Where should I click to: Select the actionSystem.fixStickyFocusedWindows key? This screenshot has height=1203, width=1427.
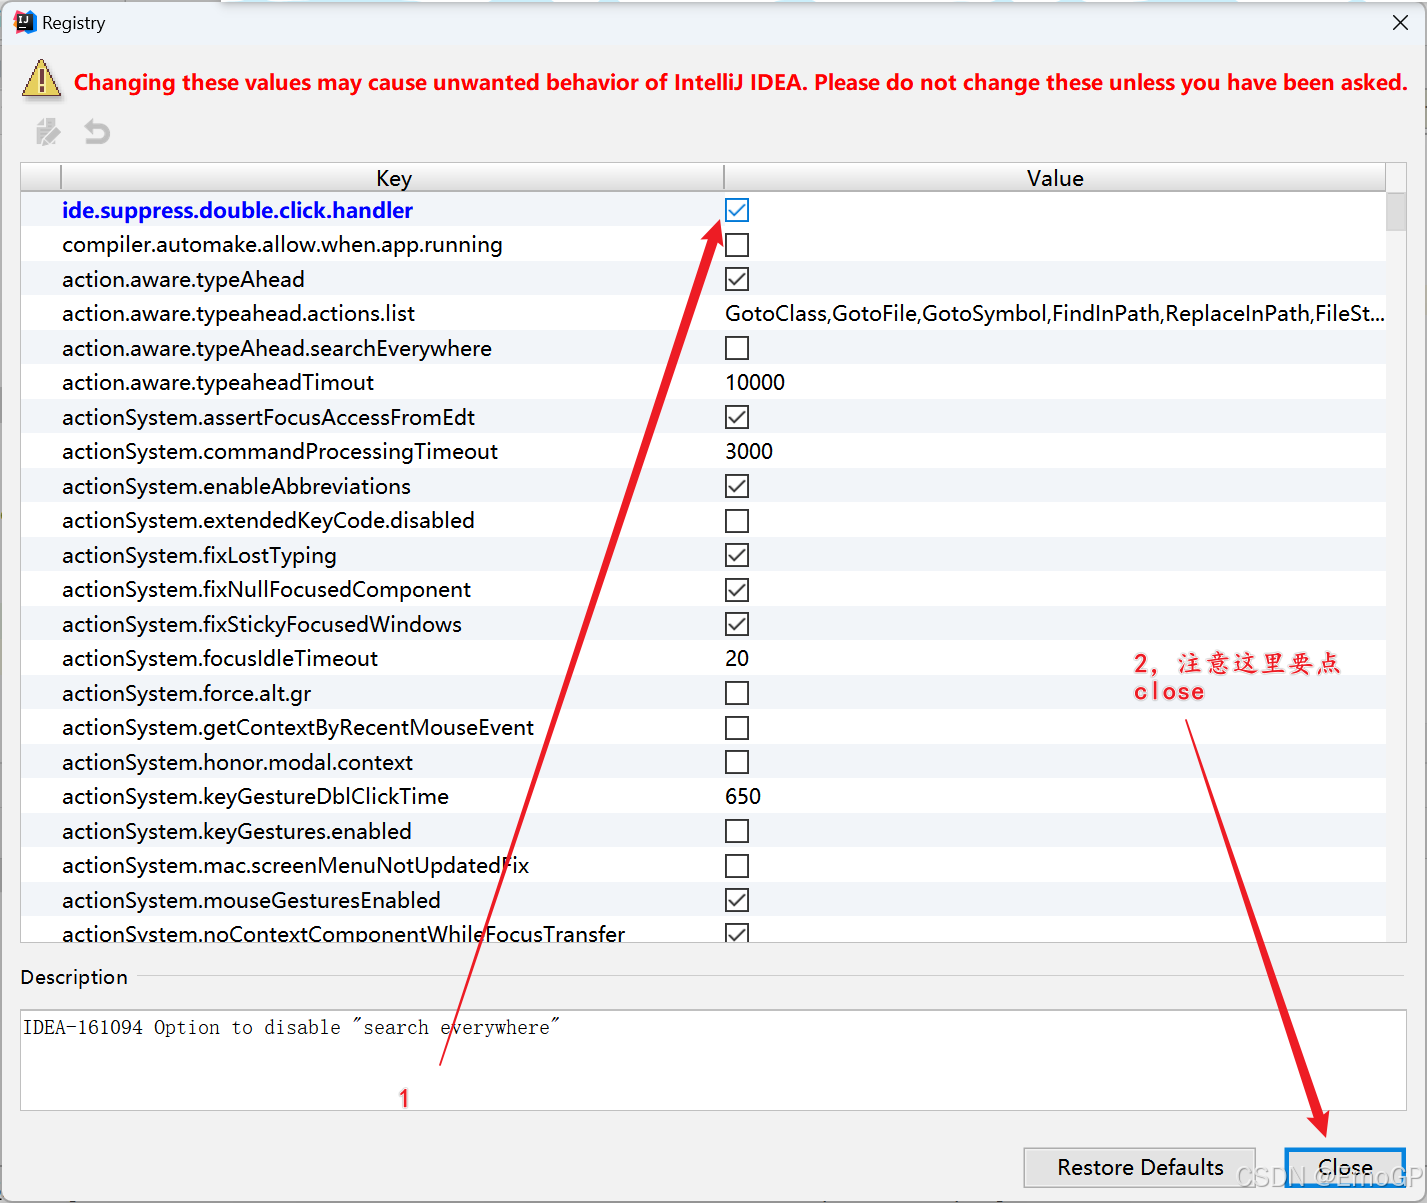(x=262, y=624)
